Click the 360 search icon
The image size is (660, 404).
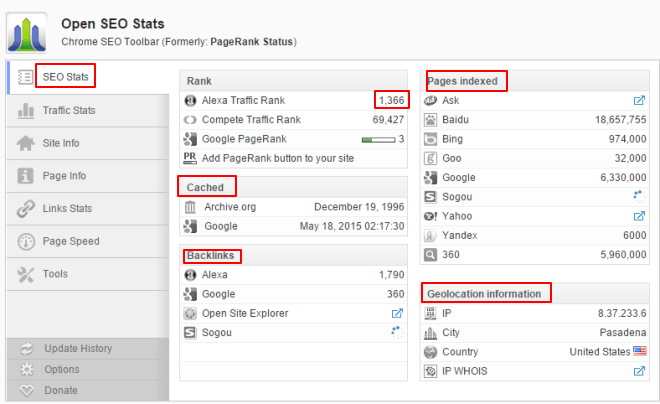430,255
